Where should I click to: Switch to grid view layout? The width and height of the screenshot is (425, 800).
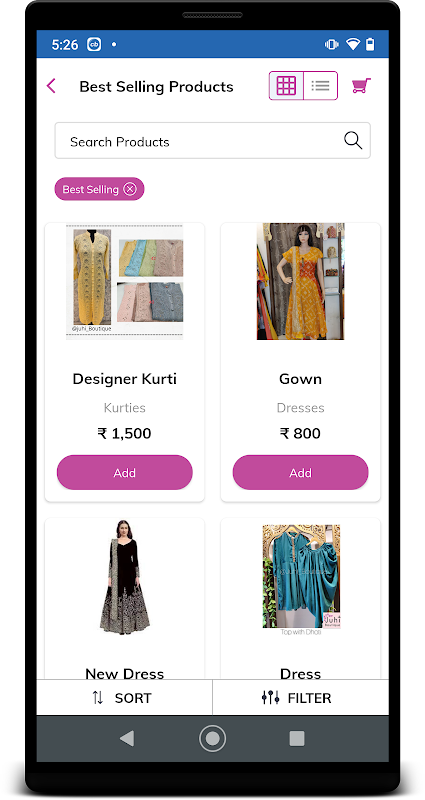pos(286,86)
